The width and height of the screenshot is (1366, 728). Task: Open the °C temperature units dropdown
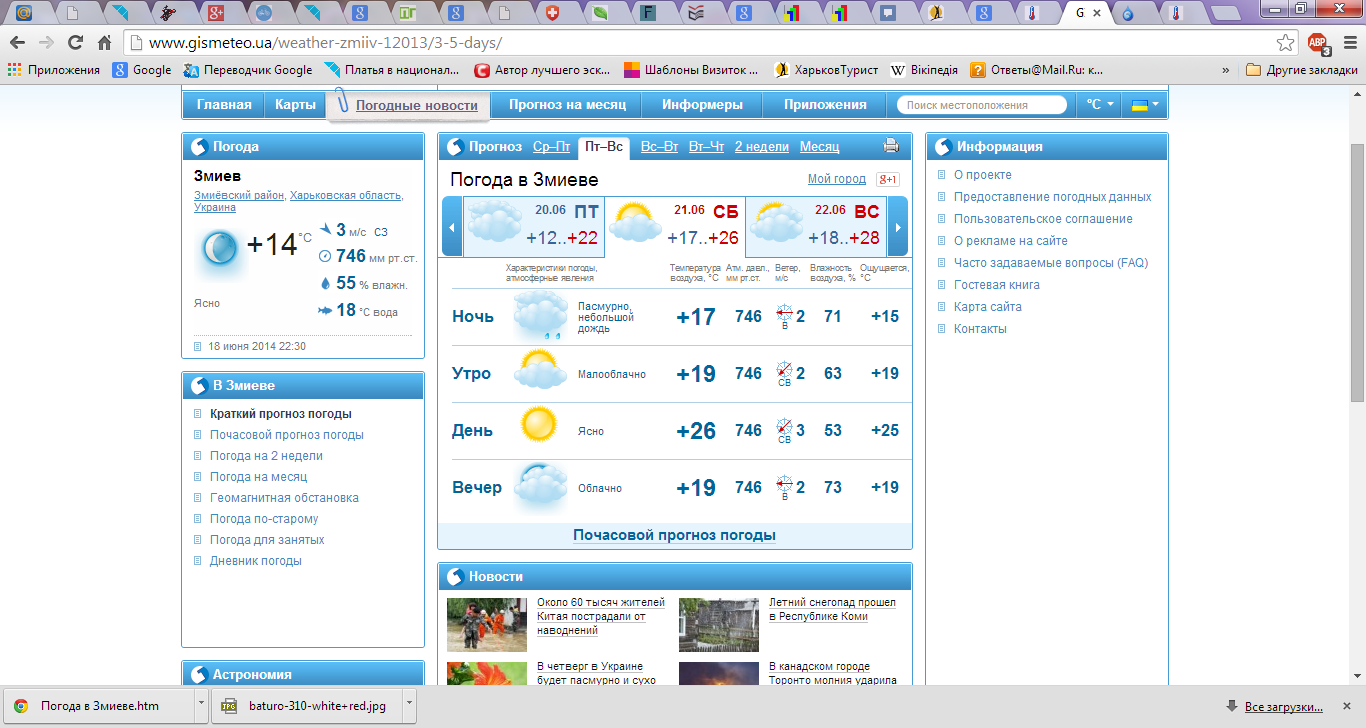coord(1099,105)
